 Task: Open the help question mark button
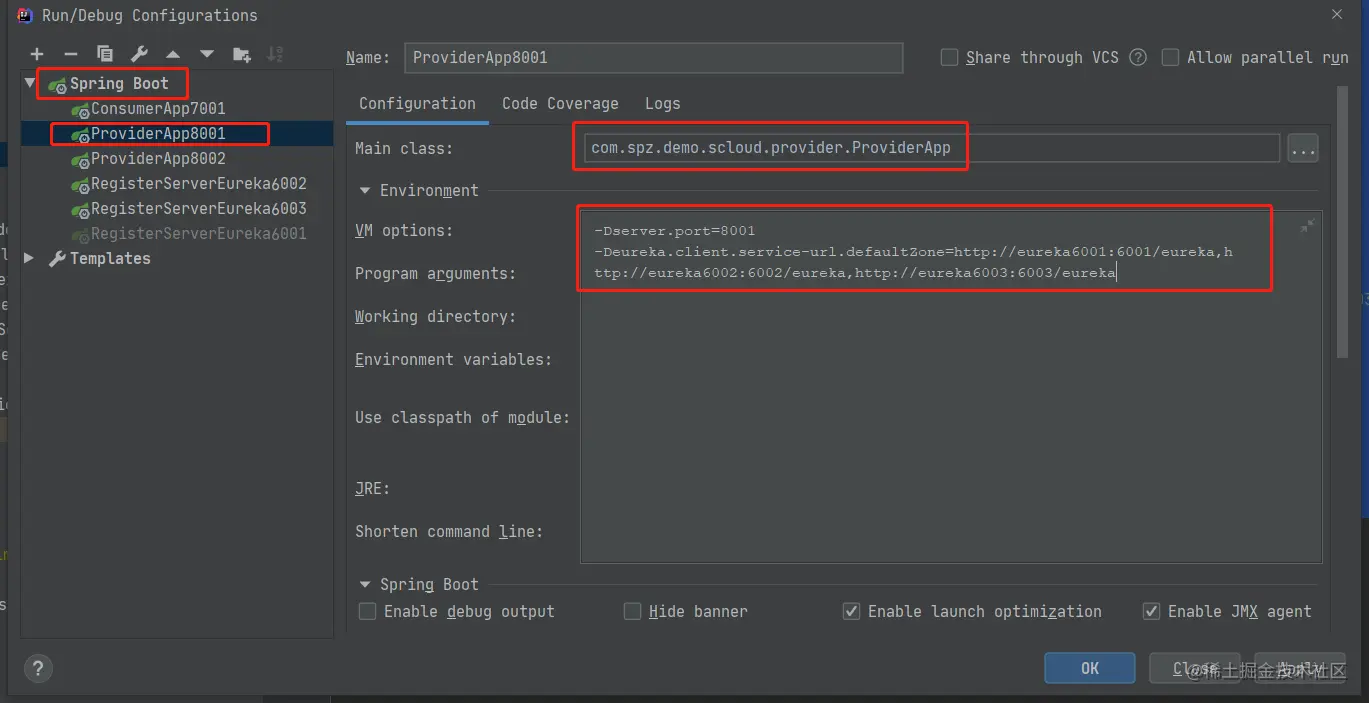point(38,668)
